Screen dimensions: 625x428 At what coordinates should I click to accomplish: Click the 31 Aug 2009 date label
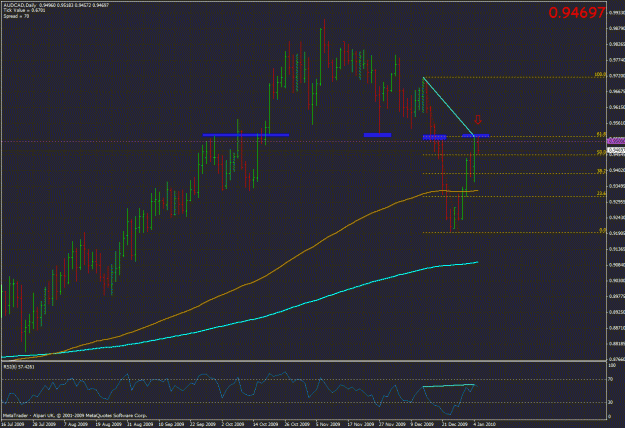coord(140,424)
